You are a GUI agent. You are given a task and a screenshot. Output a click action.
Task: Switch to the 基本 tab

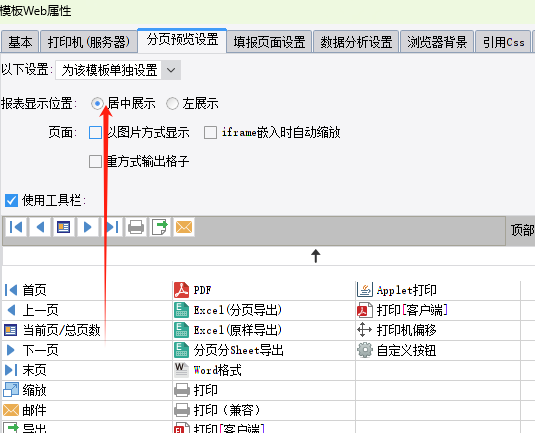tap(20, 42)
